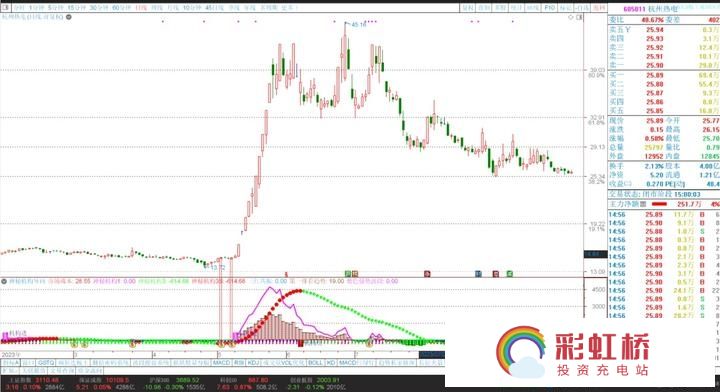Viewport: 720px width, 392px height.
Task: Choose the 60分钟 period tab
Action: [121, 8]
